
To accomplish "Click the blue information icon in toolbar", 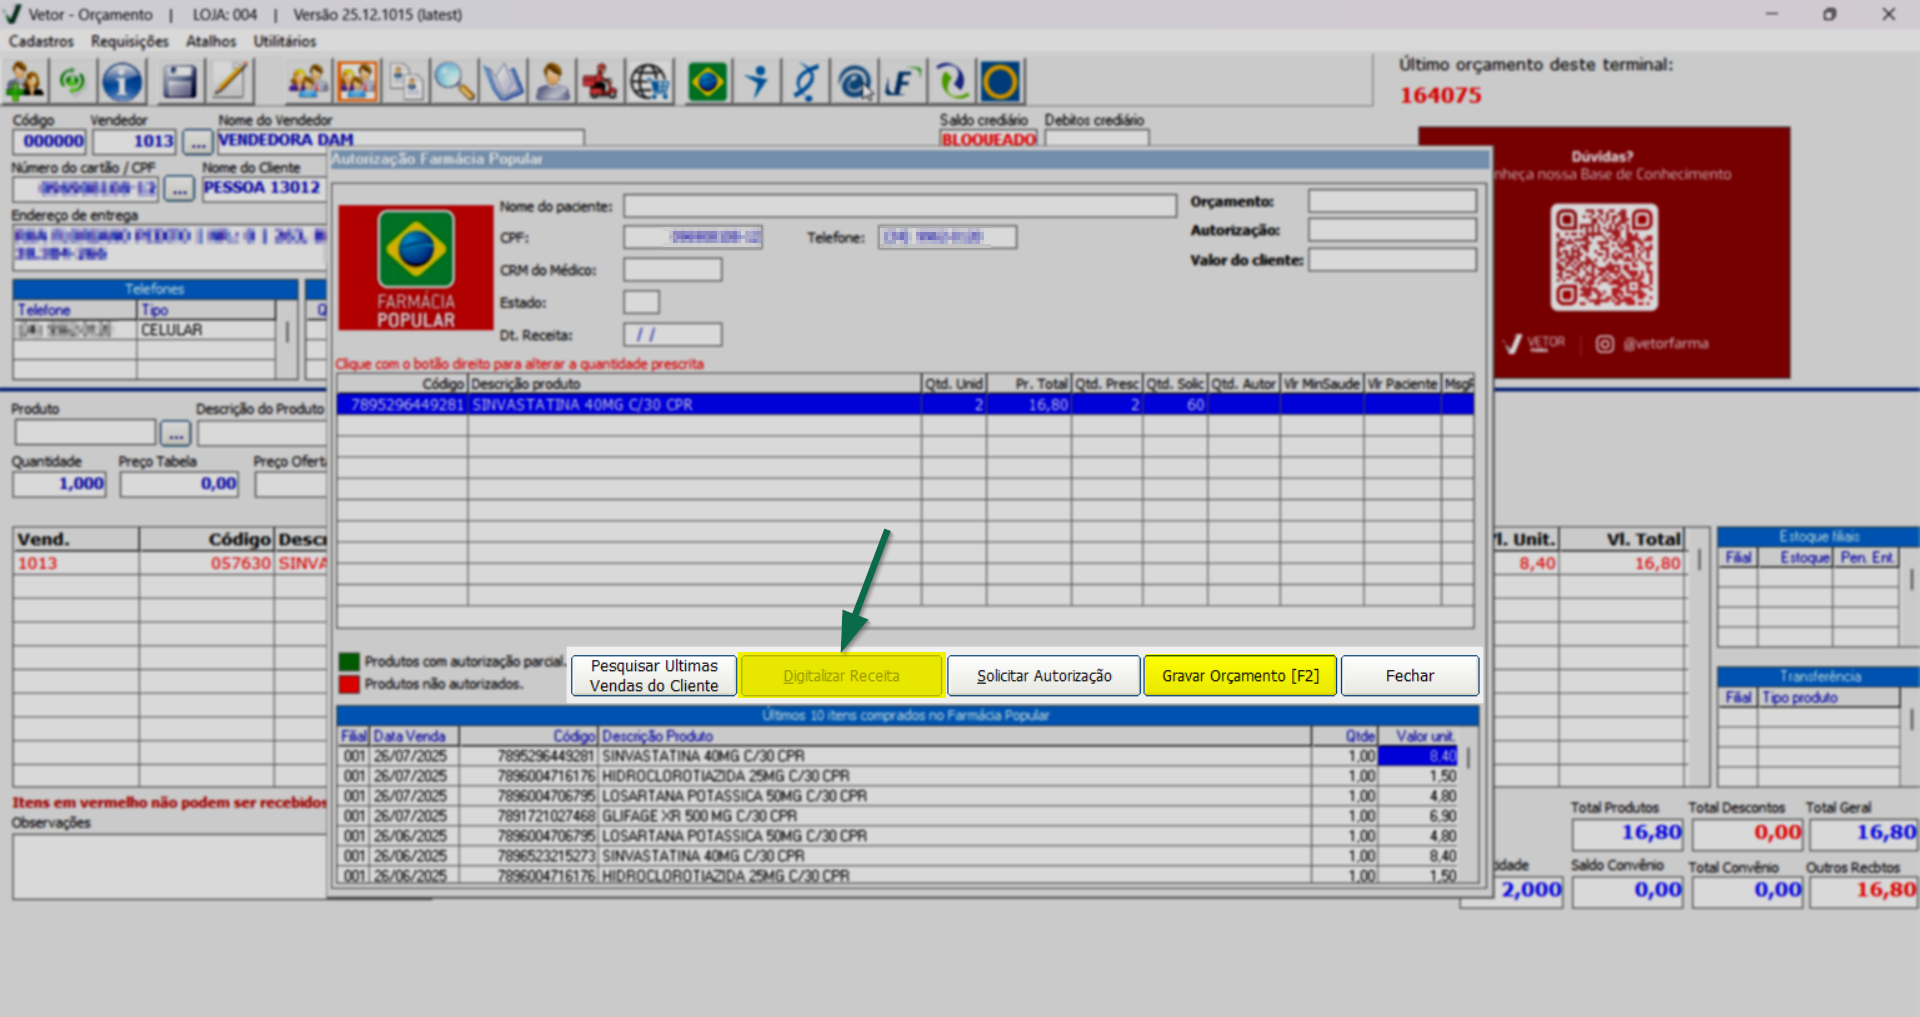I will click(x=122, y=82).
